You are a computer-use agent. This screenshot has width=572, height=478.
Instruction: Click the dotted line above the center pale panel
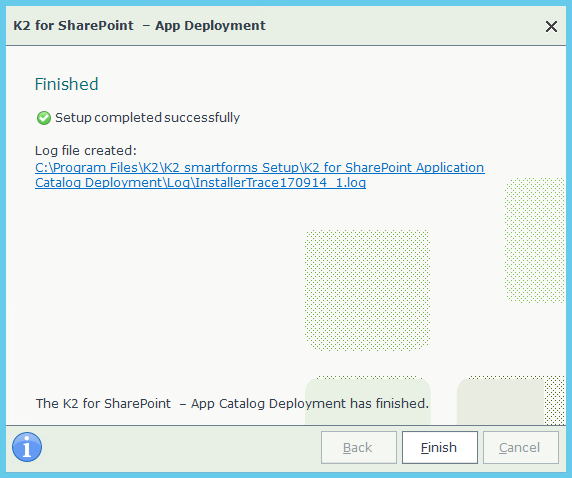(x=367, y=377)
